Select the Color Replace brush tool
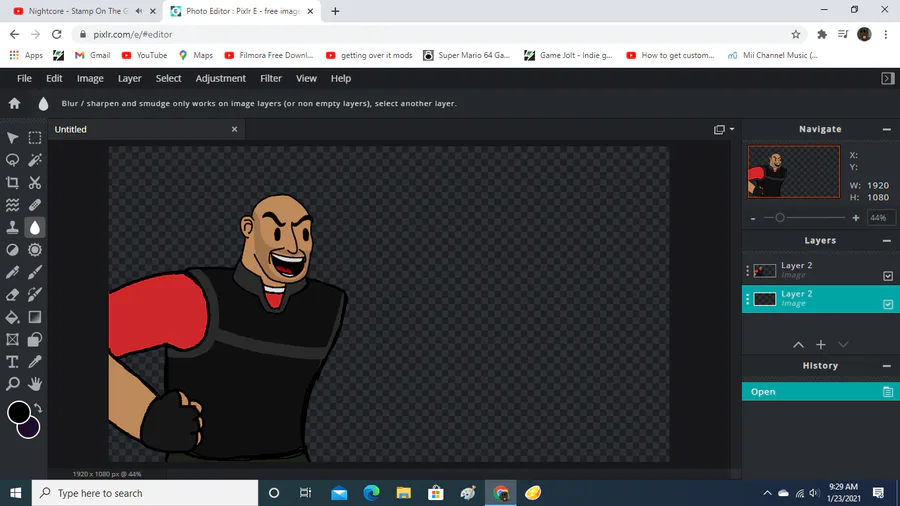This screenshot has height=506, width=900. tap(35, 294)
